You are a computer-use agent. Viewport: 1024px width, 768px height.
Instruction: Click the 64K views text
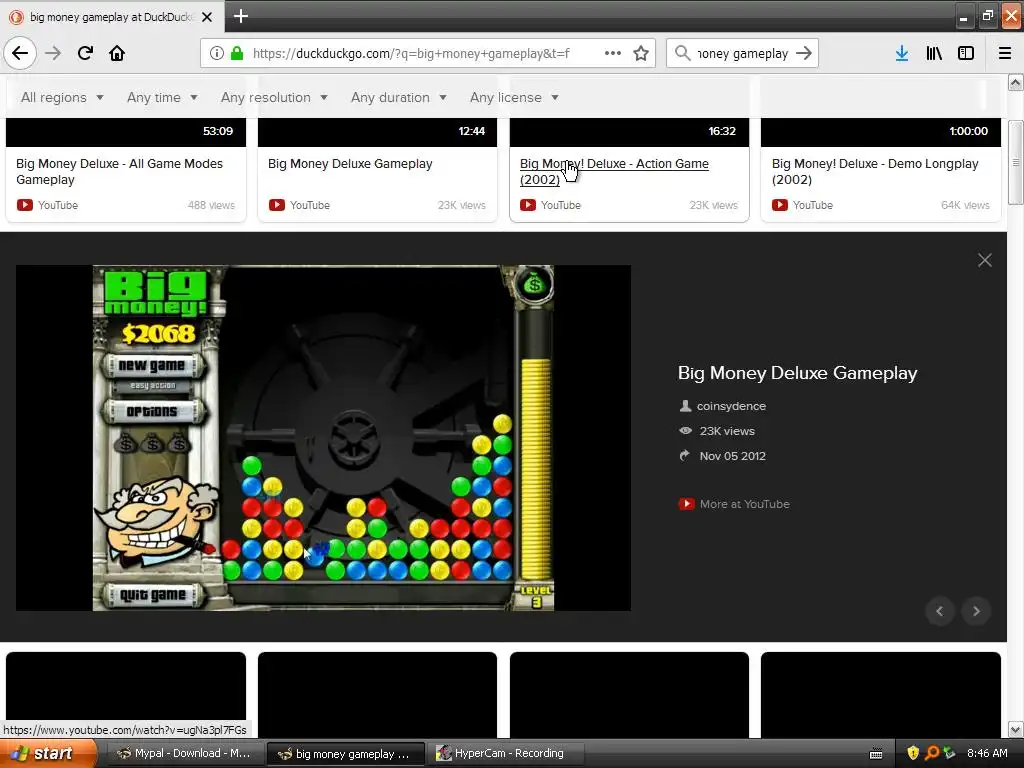coord(965,205)
